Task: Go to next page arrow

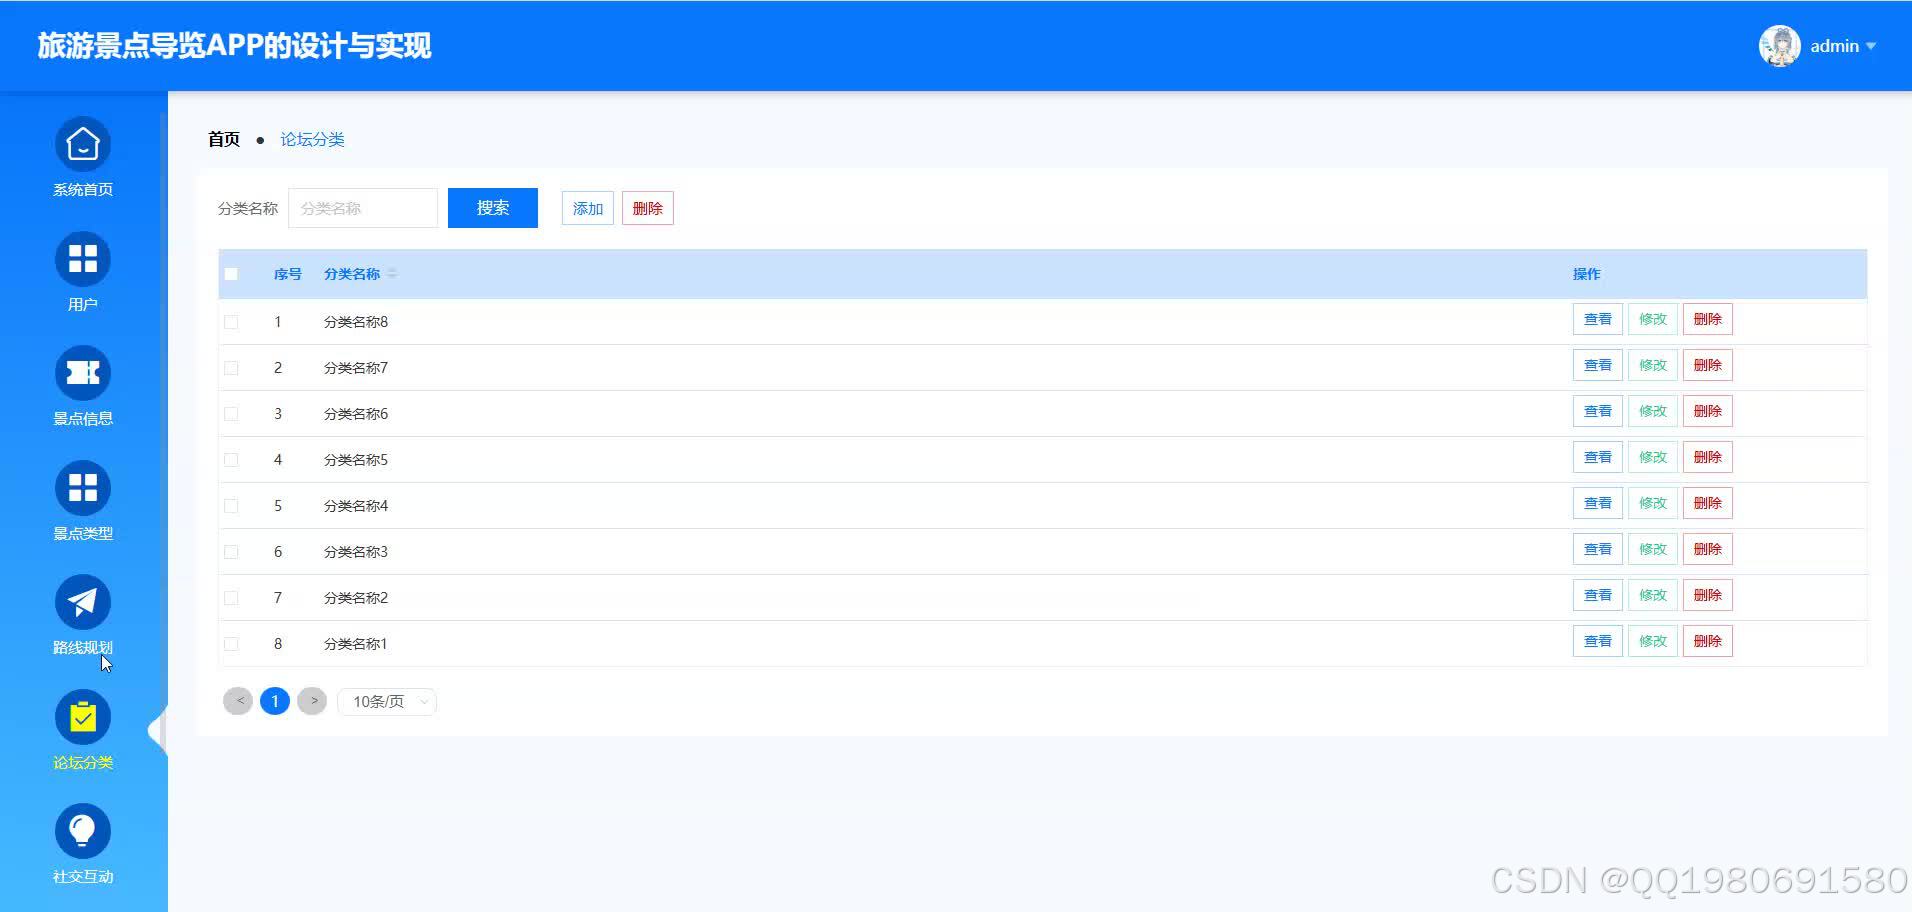Action: [x=312, y=701]
